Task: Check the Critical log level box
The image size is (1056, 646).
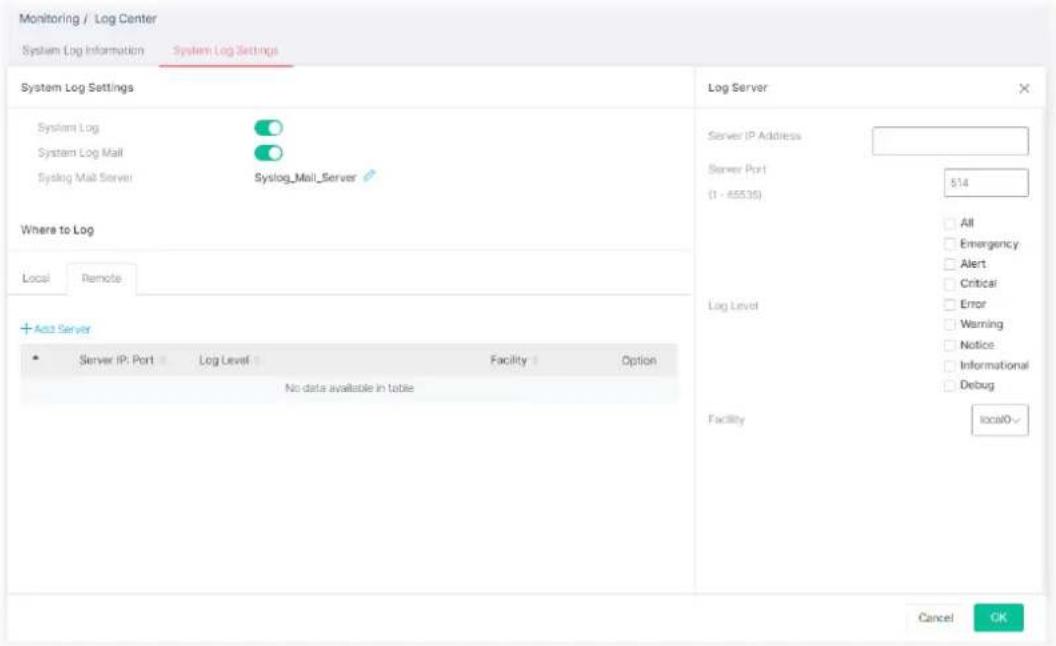Action: 950,284
